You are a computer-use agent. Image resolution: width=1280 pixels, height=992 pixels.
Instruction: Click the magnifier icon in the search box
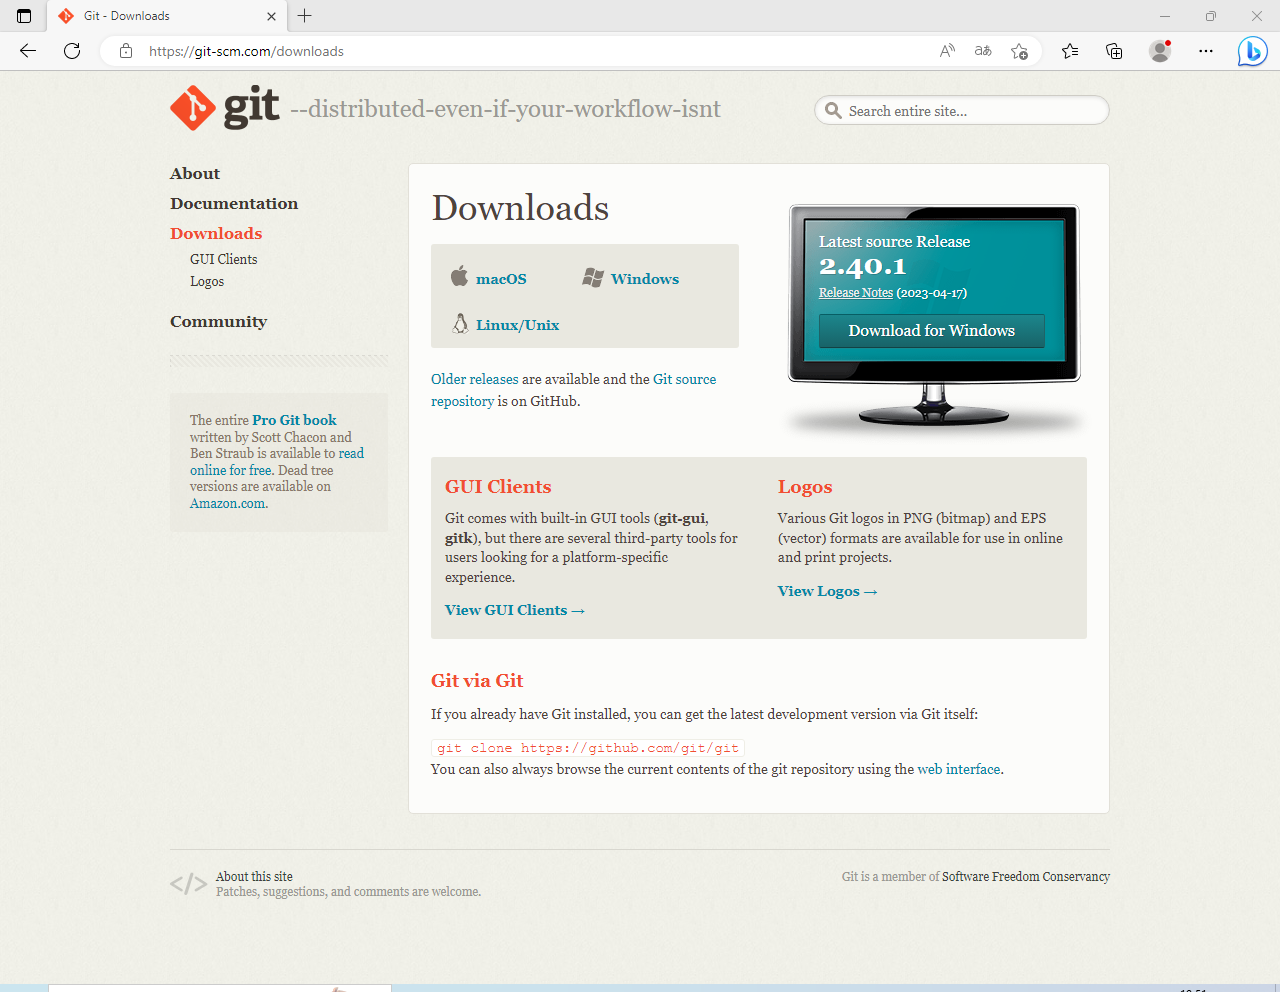coord(834,111)
